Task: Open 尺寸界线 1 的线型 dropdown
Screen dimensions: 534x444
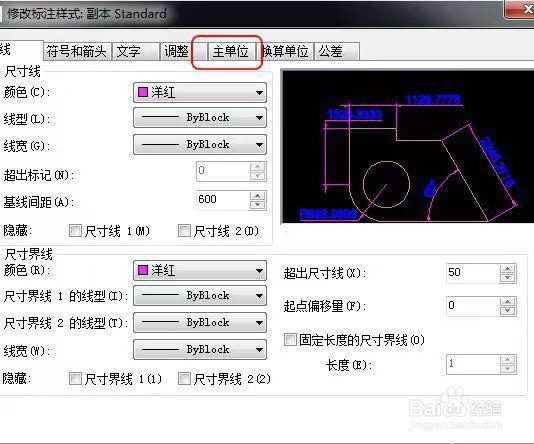Action: coord(200,296)
